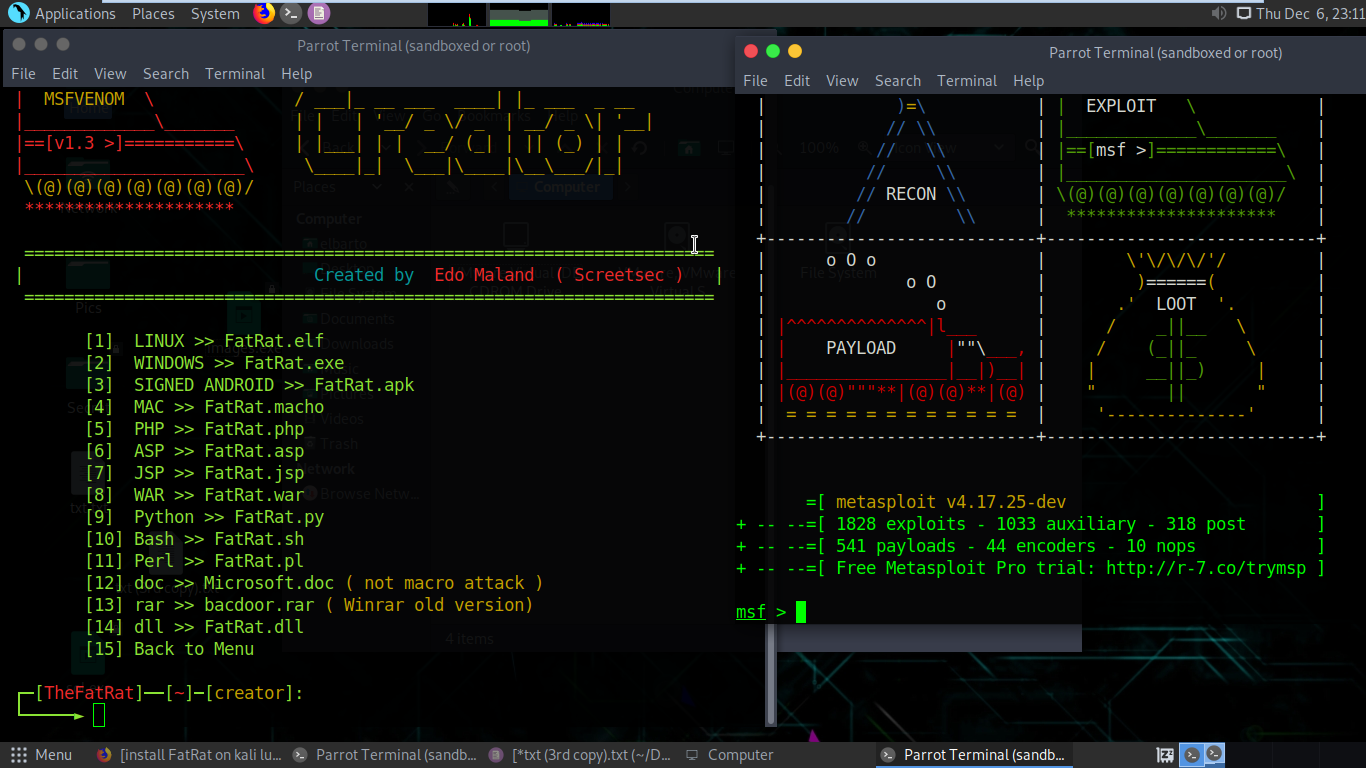Screen dimensions: 1366x768
Task: Open Edit menu in TheFatRat terminal window
Action: click(65, 74)
